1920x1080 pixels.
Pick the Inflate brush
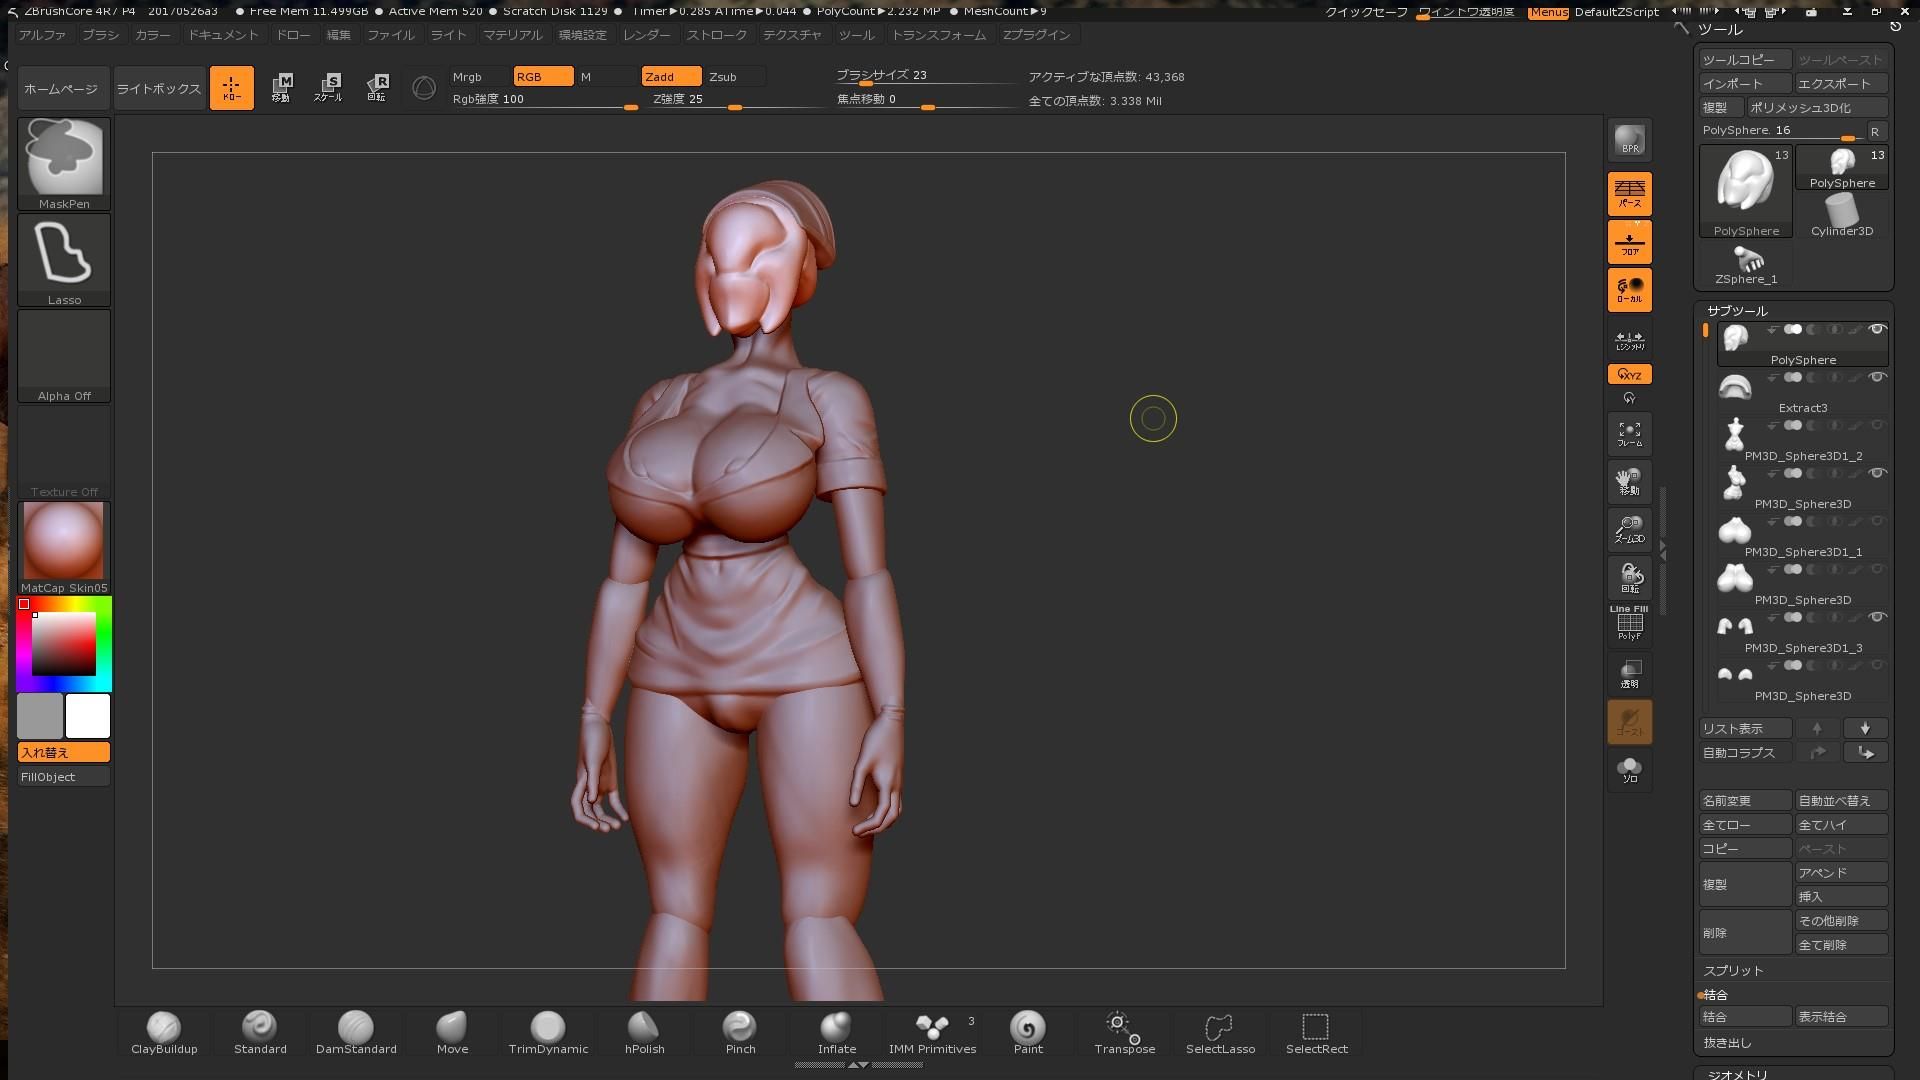[x=836, y=1032]
